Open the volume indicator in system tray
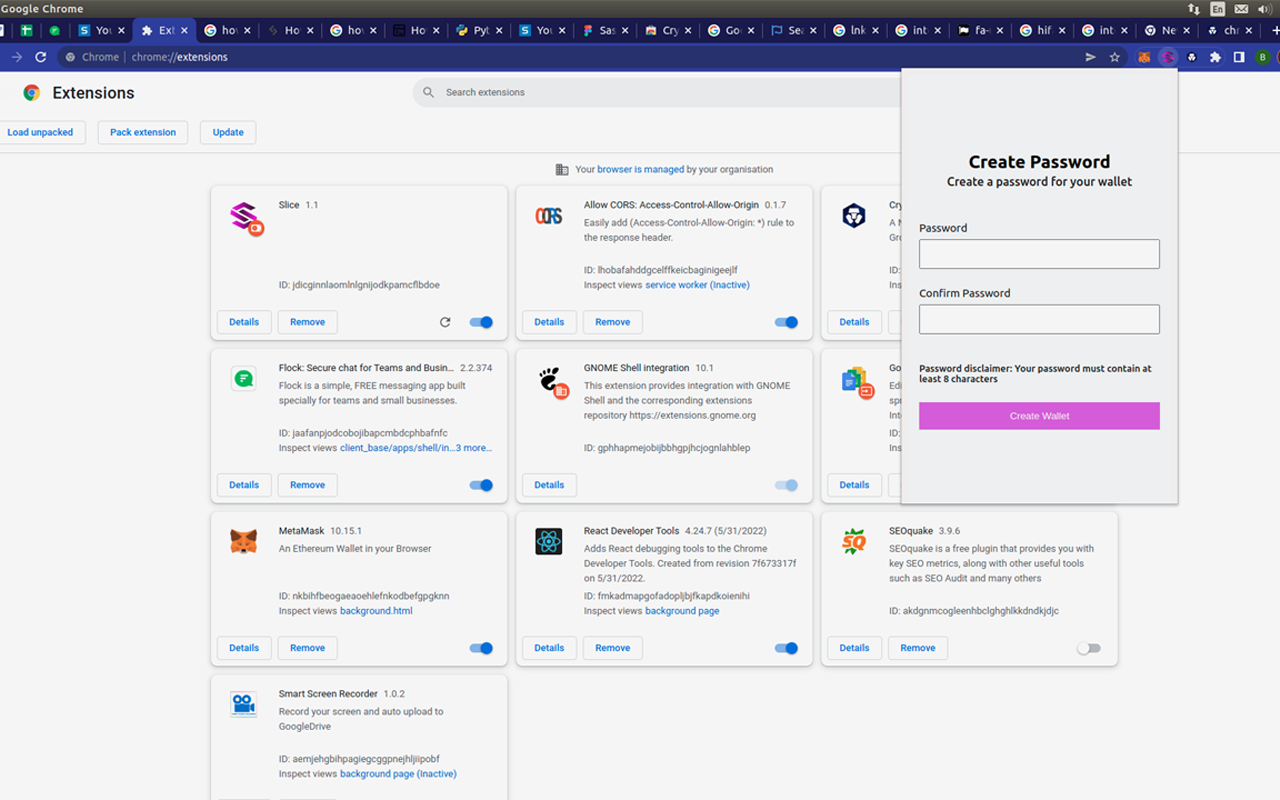 pos(1265,8)
